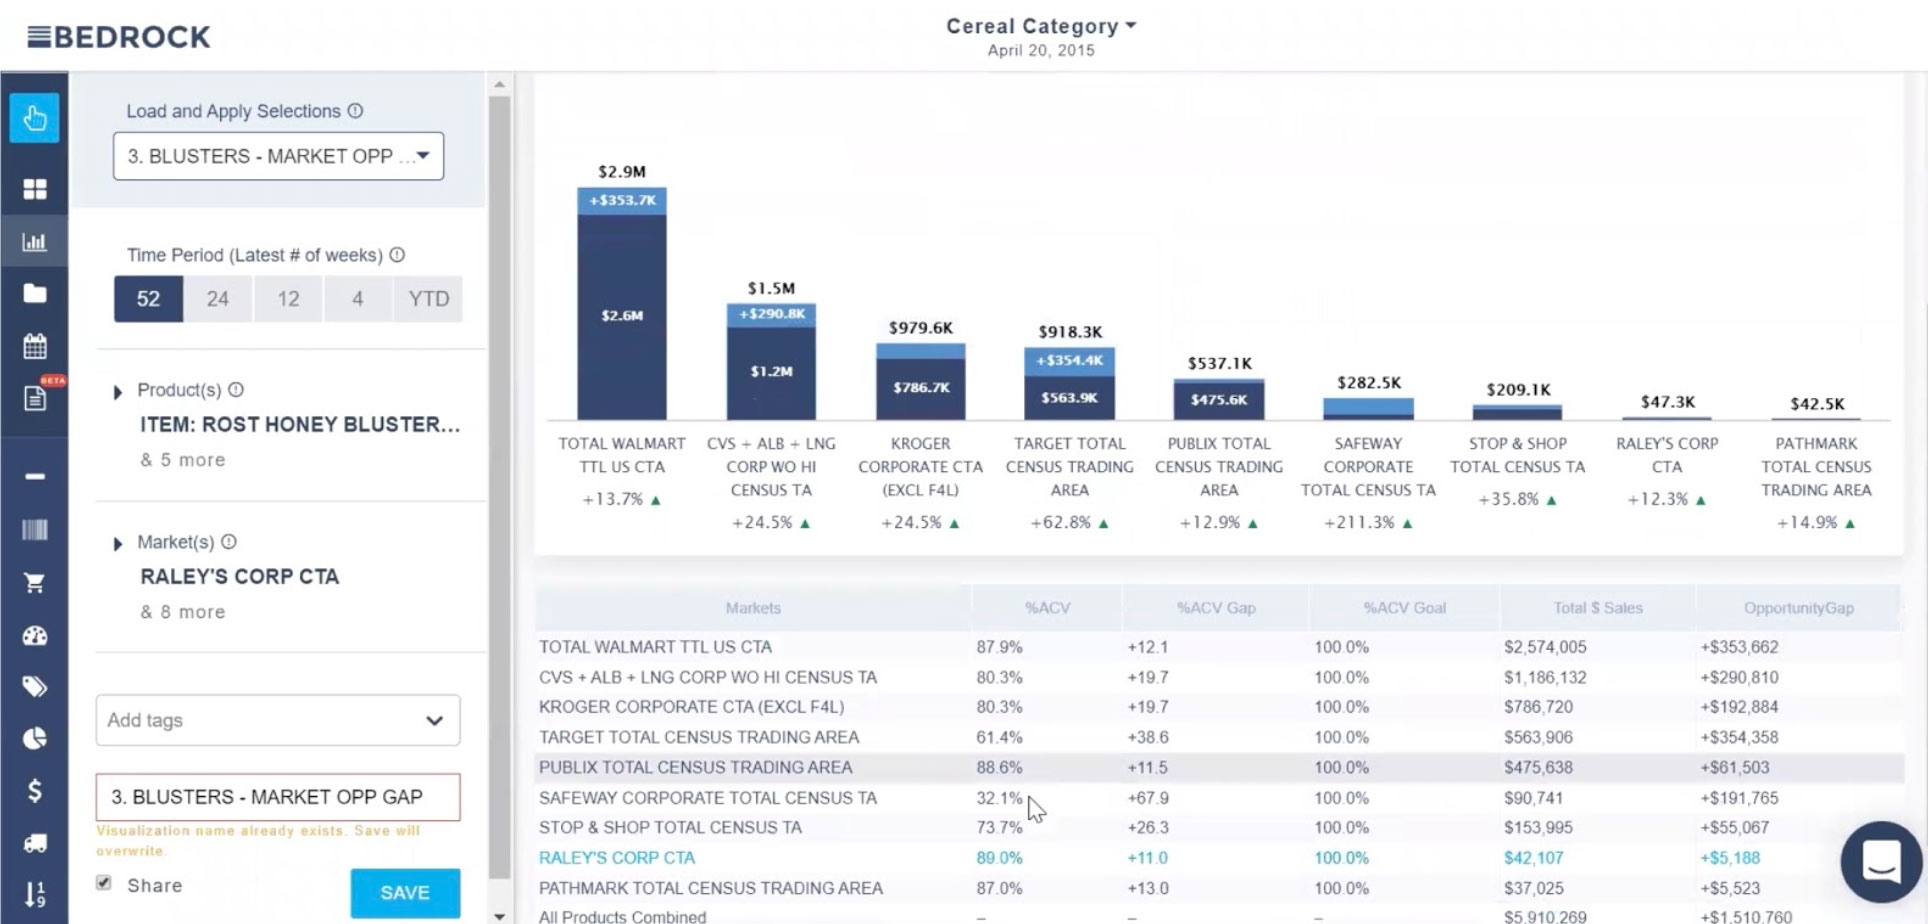Select the SAFEWAY CORPORATE TOTAL CENSUS TA row
This screenshot has width=1928, height=924.
coord(1218,798)
